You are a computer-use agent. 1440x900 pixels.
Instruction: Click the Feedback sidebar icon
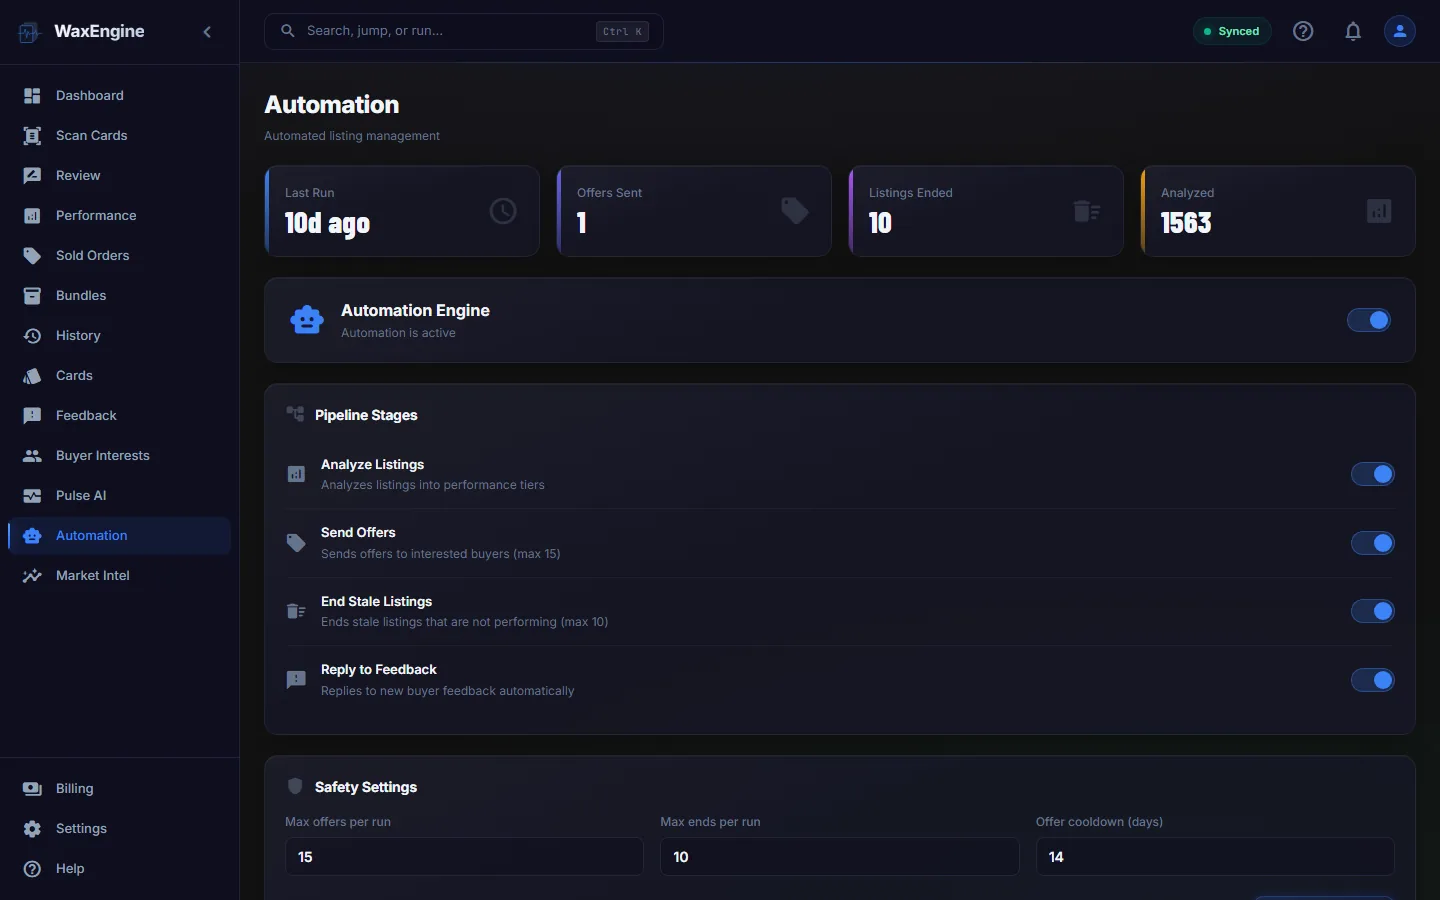tap(32, 416)
